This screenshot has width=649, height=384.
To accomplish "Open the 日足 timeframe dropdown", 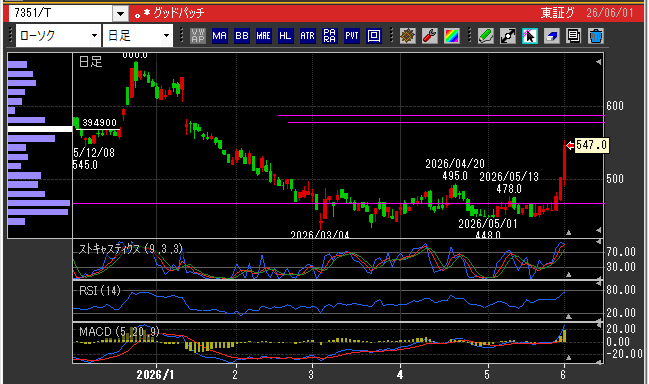I will [166, 36].
